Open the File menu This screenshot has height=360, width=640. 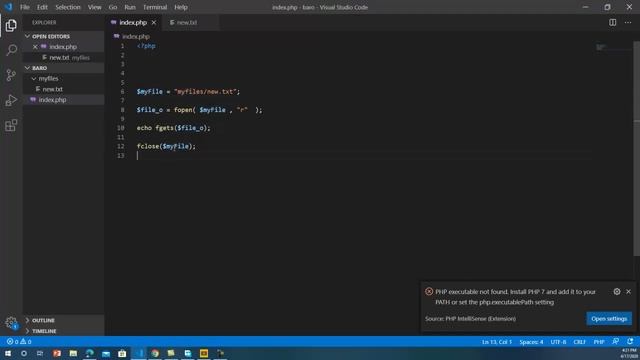point(24,7)
